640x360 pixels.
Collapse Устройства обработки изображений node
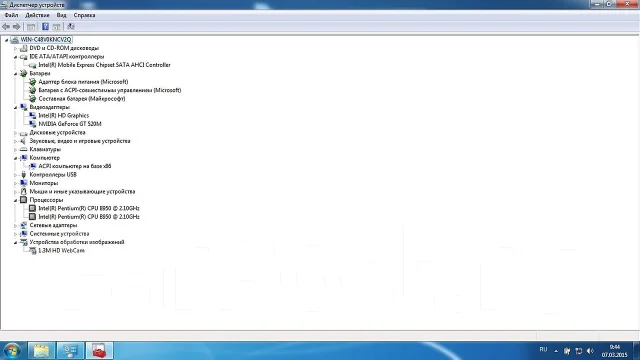tap(16, 242)
